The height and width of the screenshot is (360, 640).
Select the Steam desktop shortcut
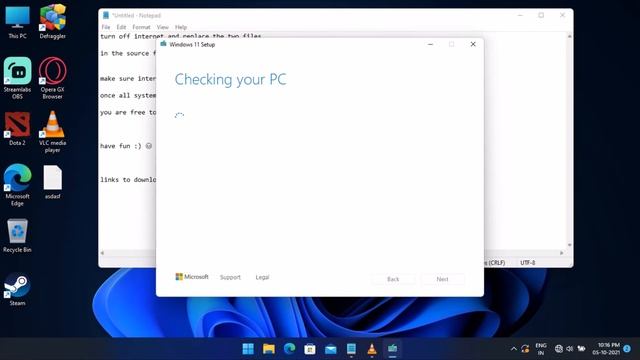(17, 289)
